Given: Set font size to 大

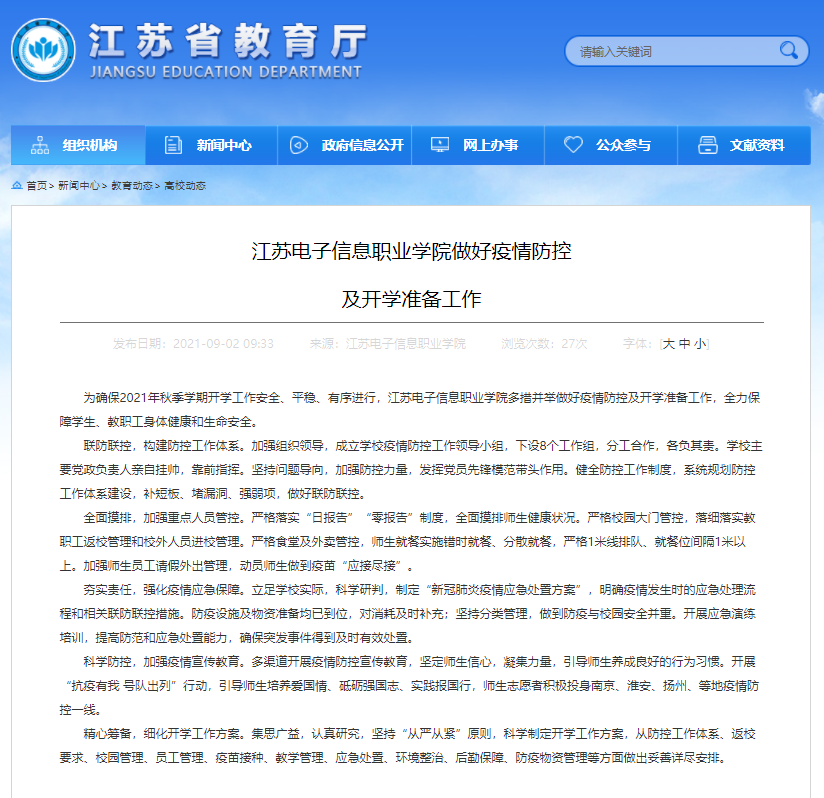Looking at the screenshot, I should (x=668, y=344).
